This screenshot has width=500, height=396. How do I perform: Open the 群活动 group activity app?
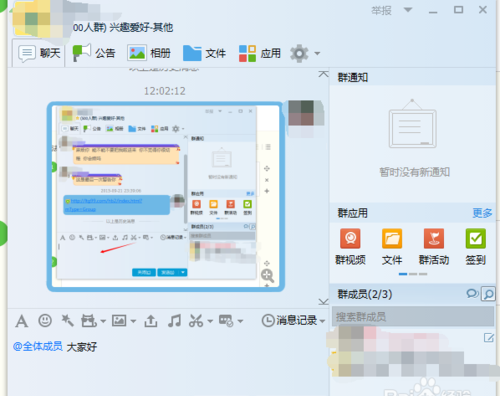[x=434, y=247]
